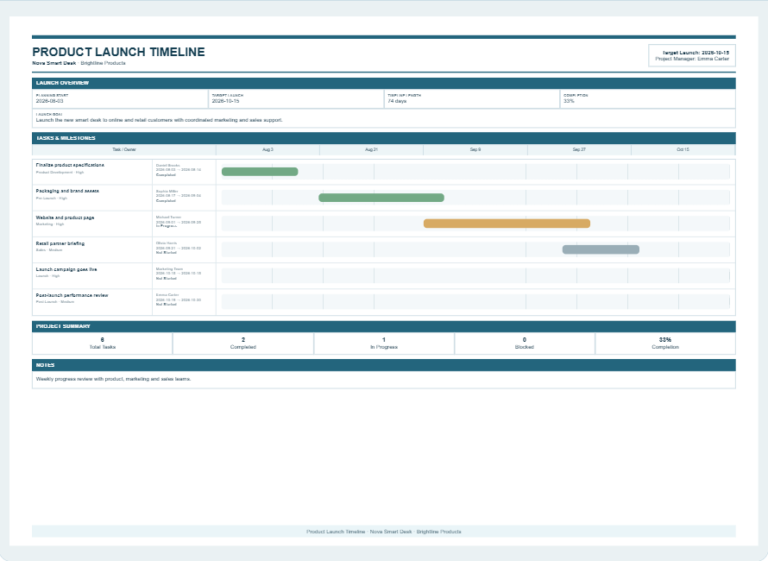Click the 'PROJECT SUMMARY' section header

pos(384,326)
